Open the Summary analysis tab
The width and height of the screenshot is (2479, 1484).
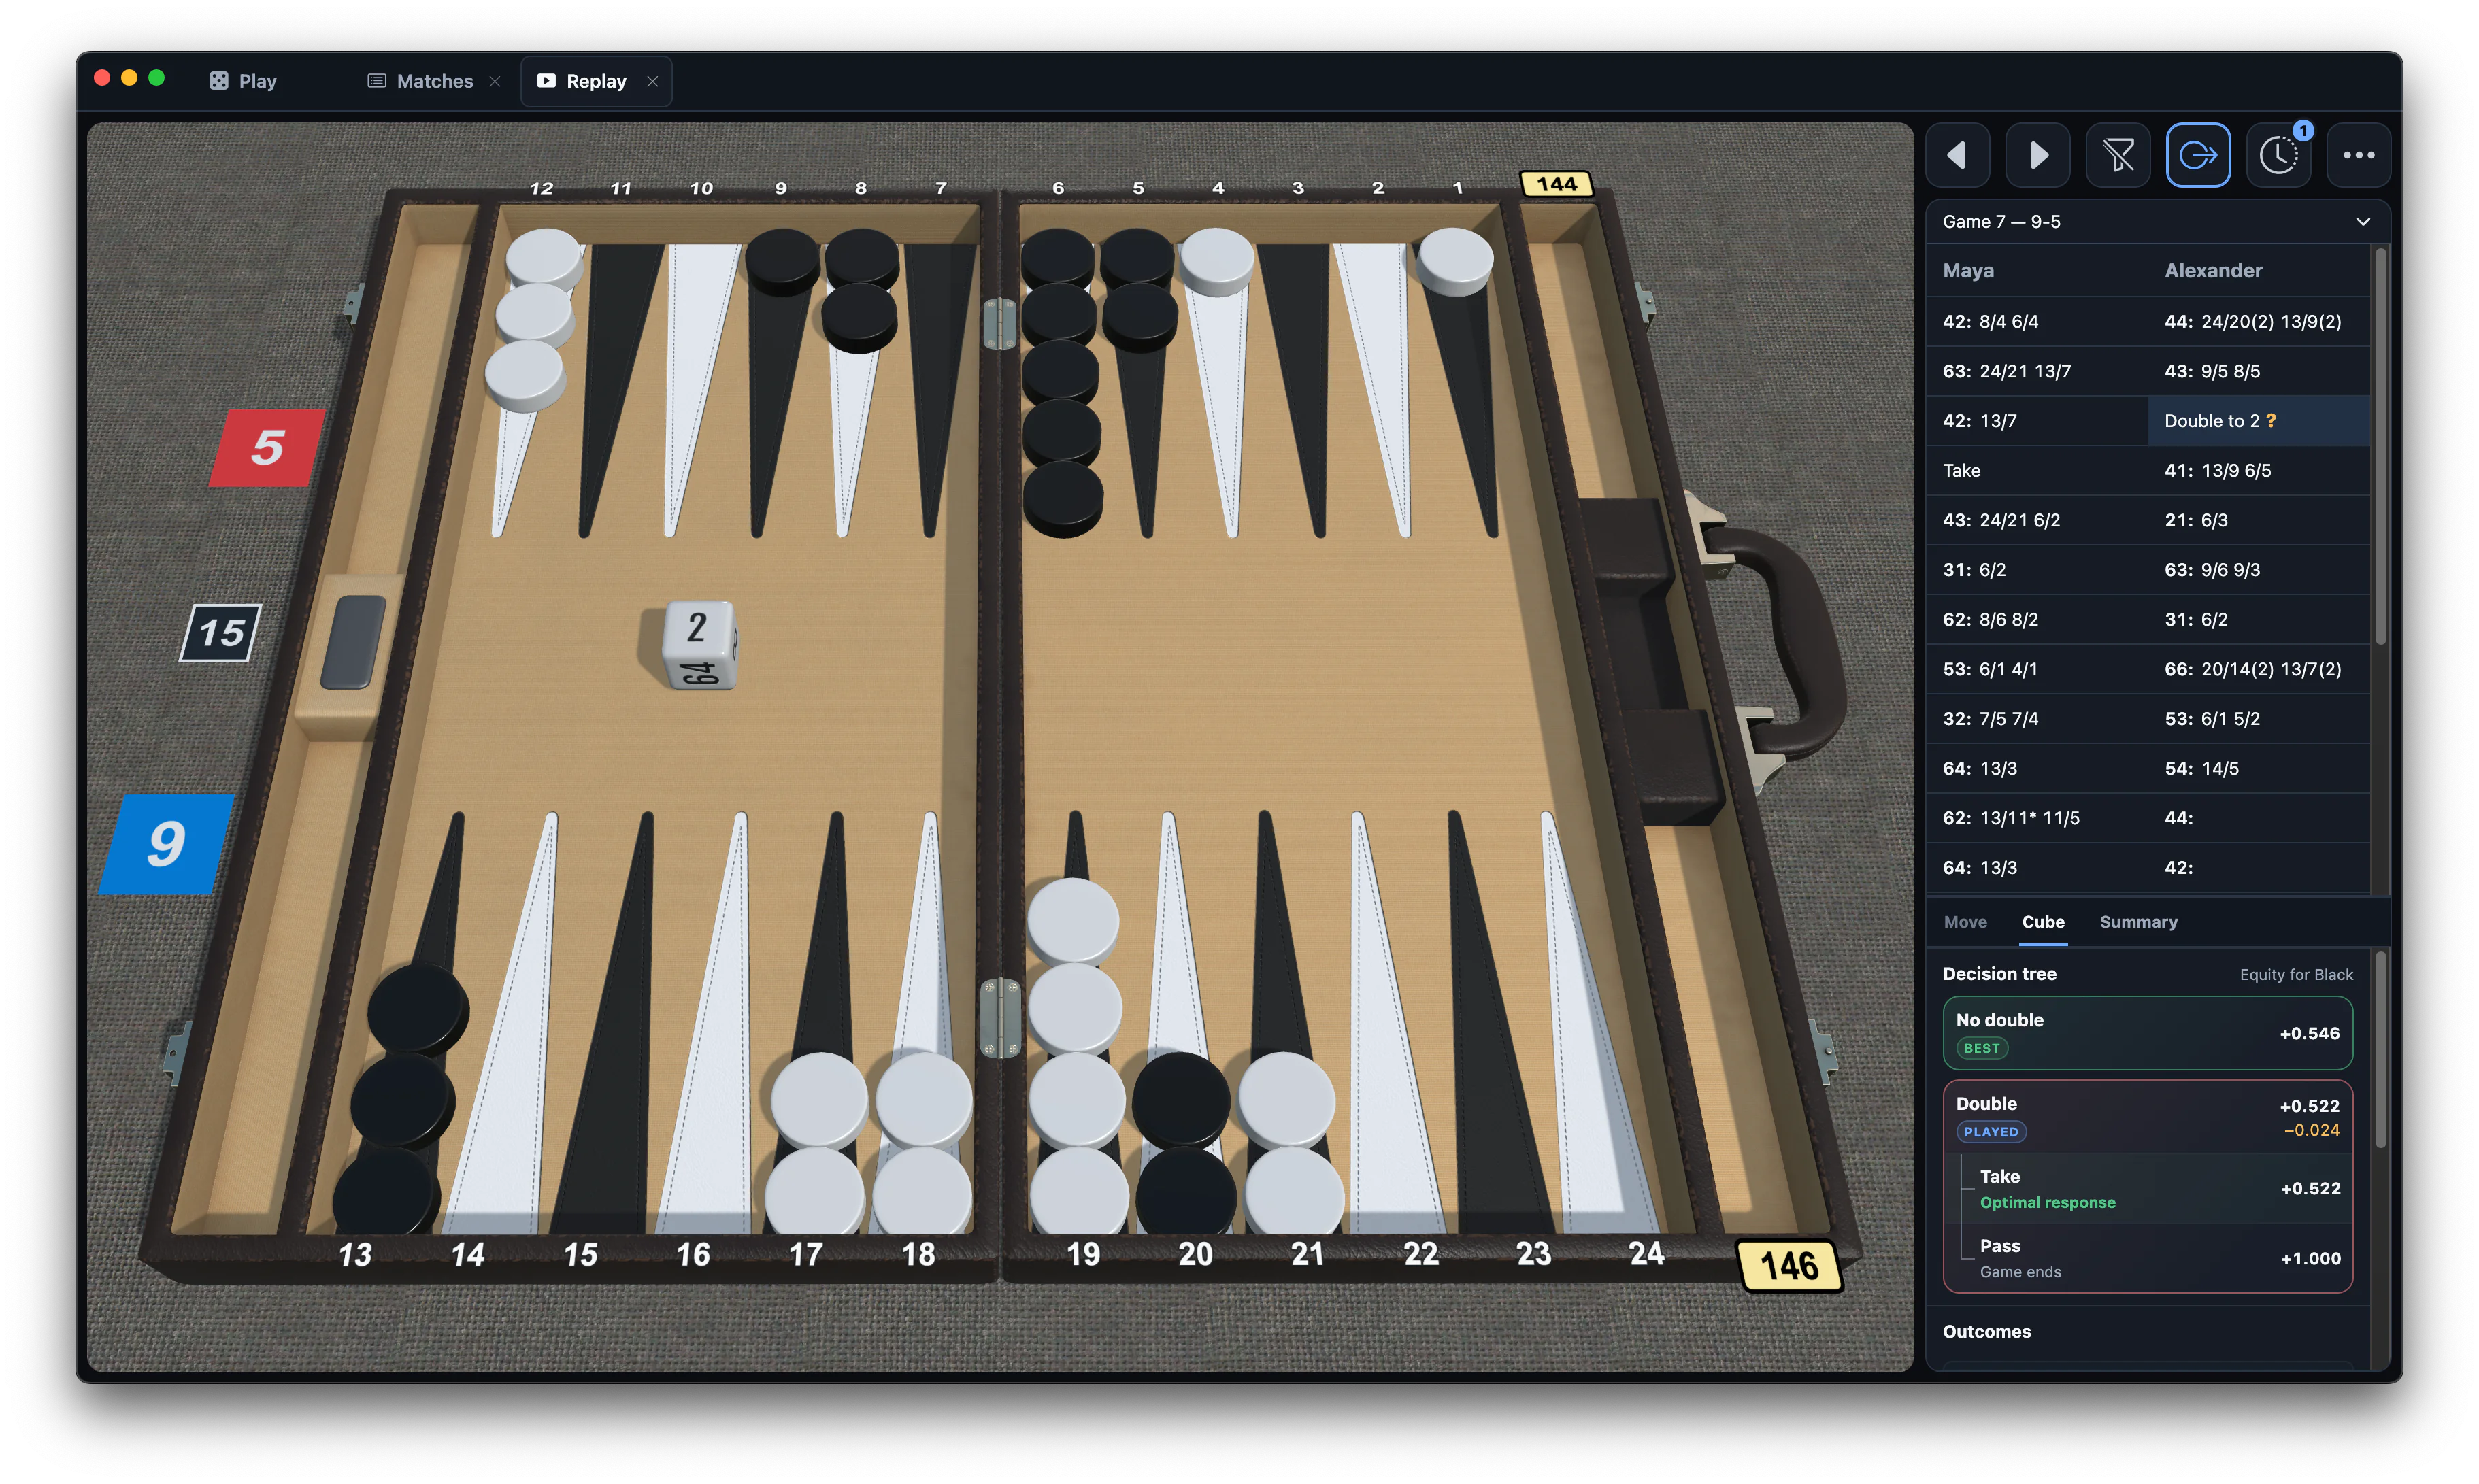[x=2137, y=921]
